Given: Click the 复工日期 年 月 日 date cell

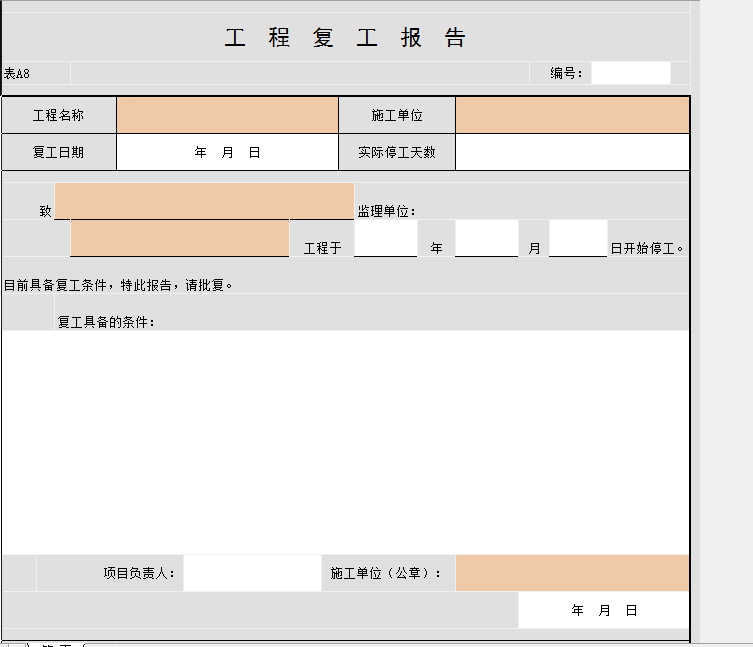Looking at the screenshot, I should coord(227,152).
